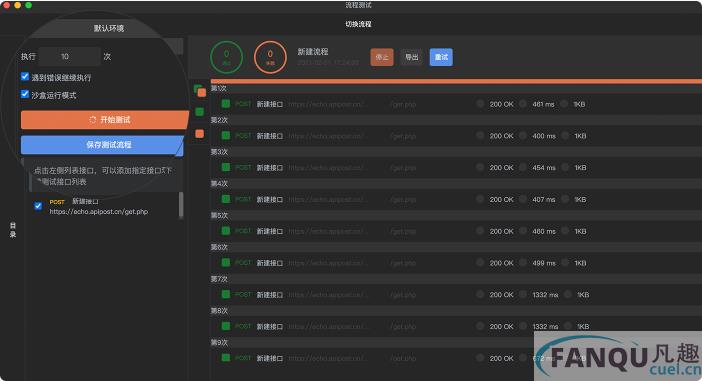Click the 新建流程 flow title
The image size is (702, 381).
(313, 52)
